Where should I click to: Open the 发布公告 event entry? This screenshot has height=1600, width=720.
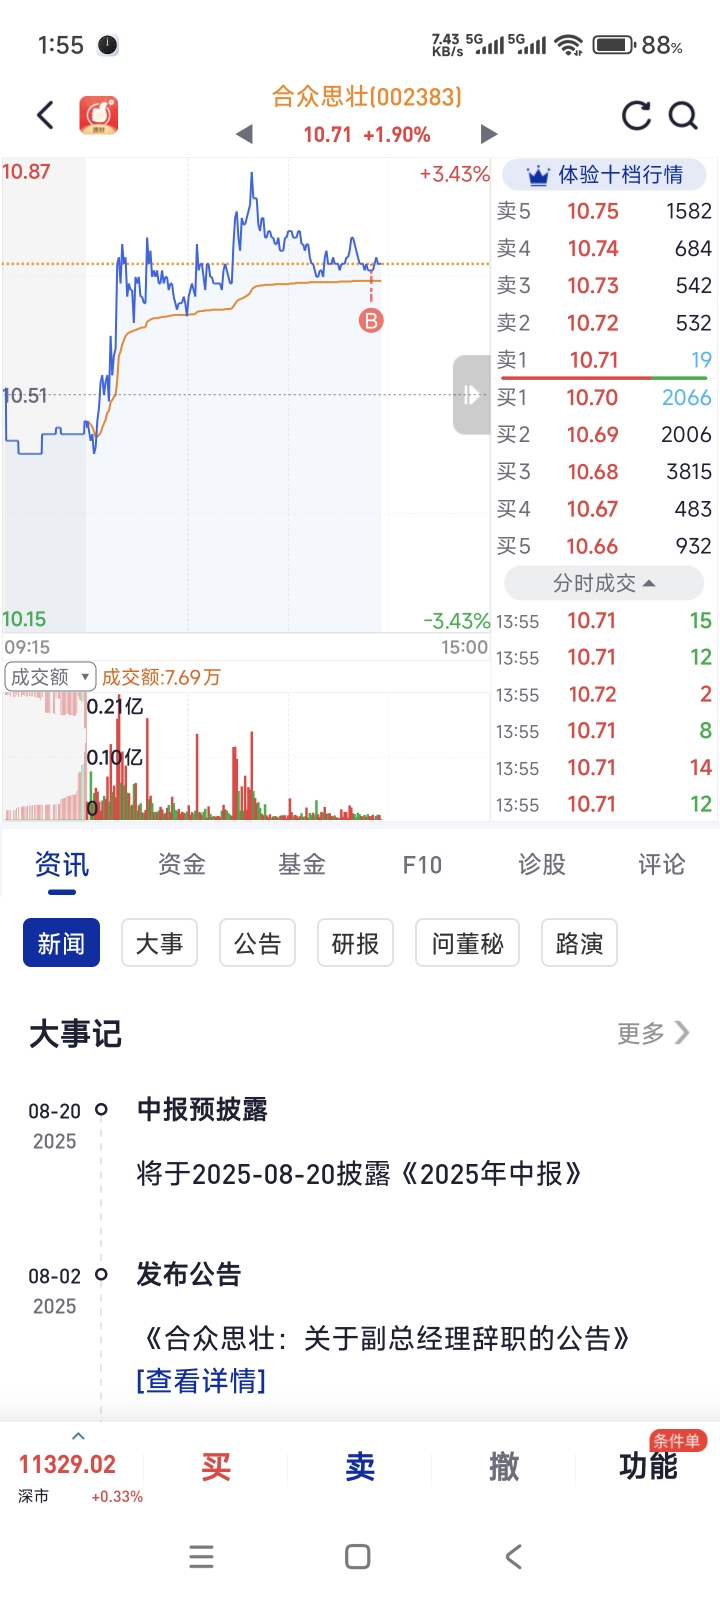coord(189,1275)
